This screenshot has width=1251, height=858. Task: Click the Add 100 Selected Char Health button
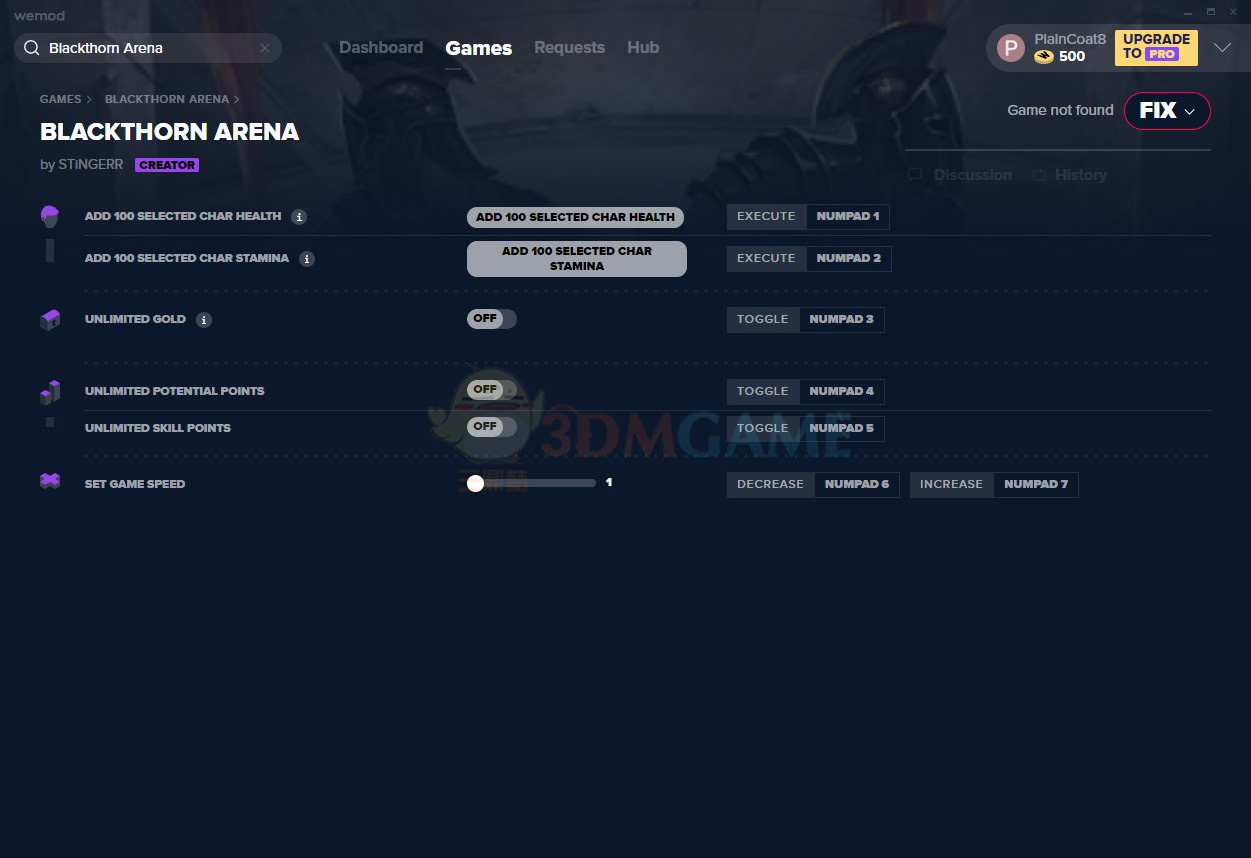[x=575, y=217]
